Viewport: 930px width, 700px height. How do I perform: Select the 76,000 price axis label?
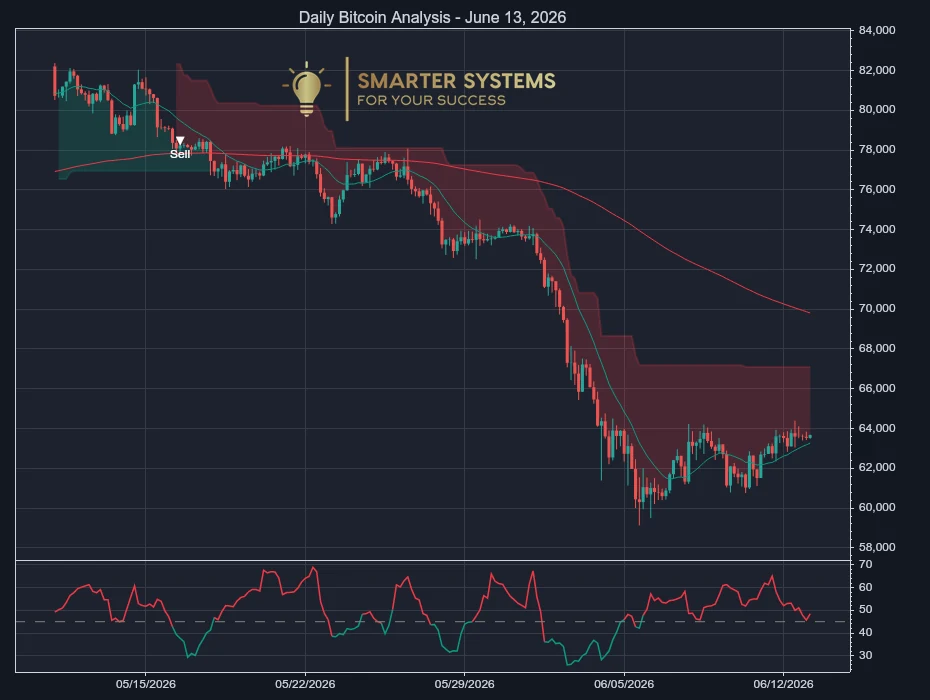point(877,189)
